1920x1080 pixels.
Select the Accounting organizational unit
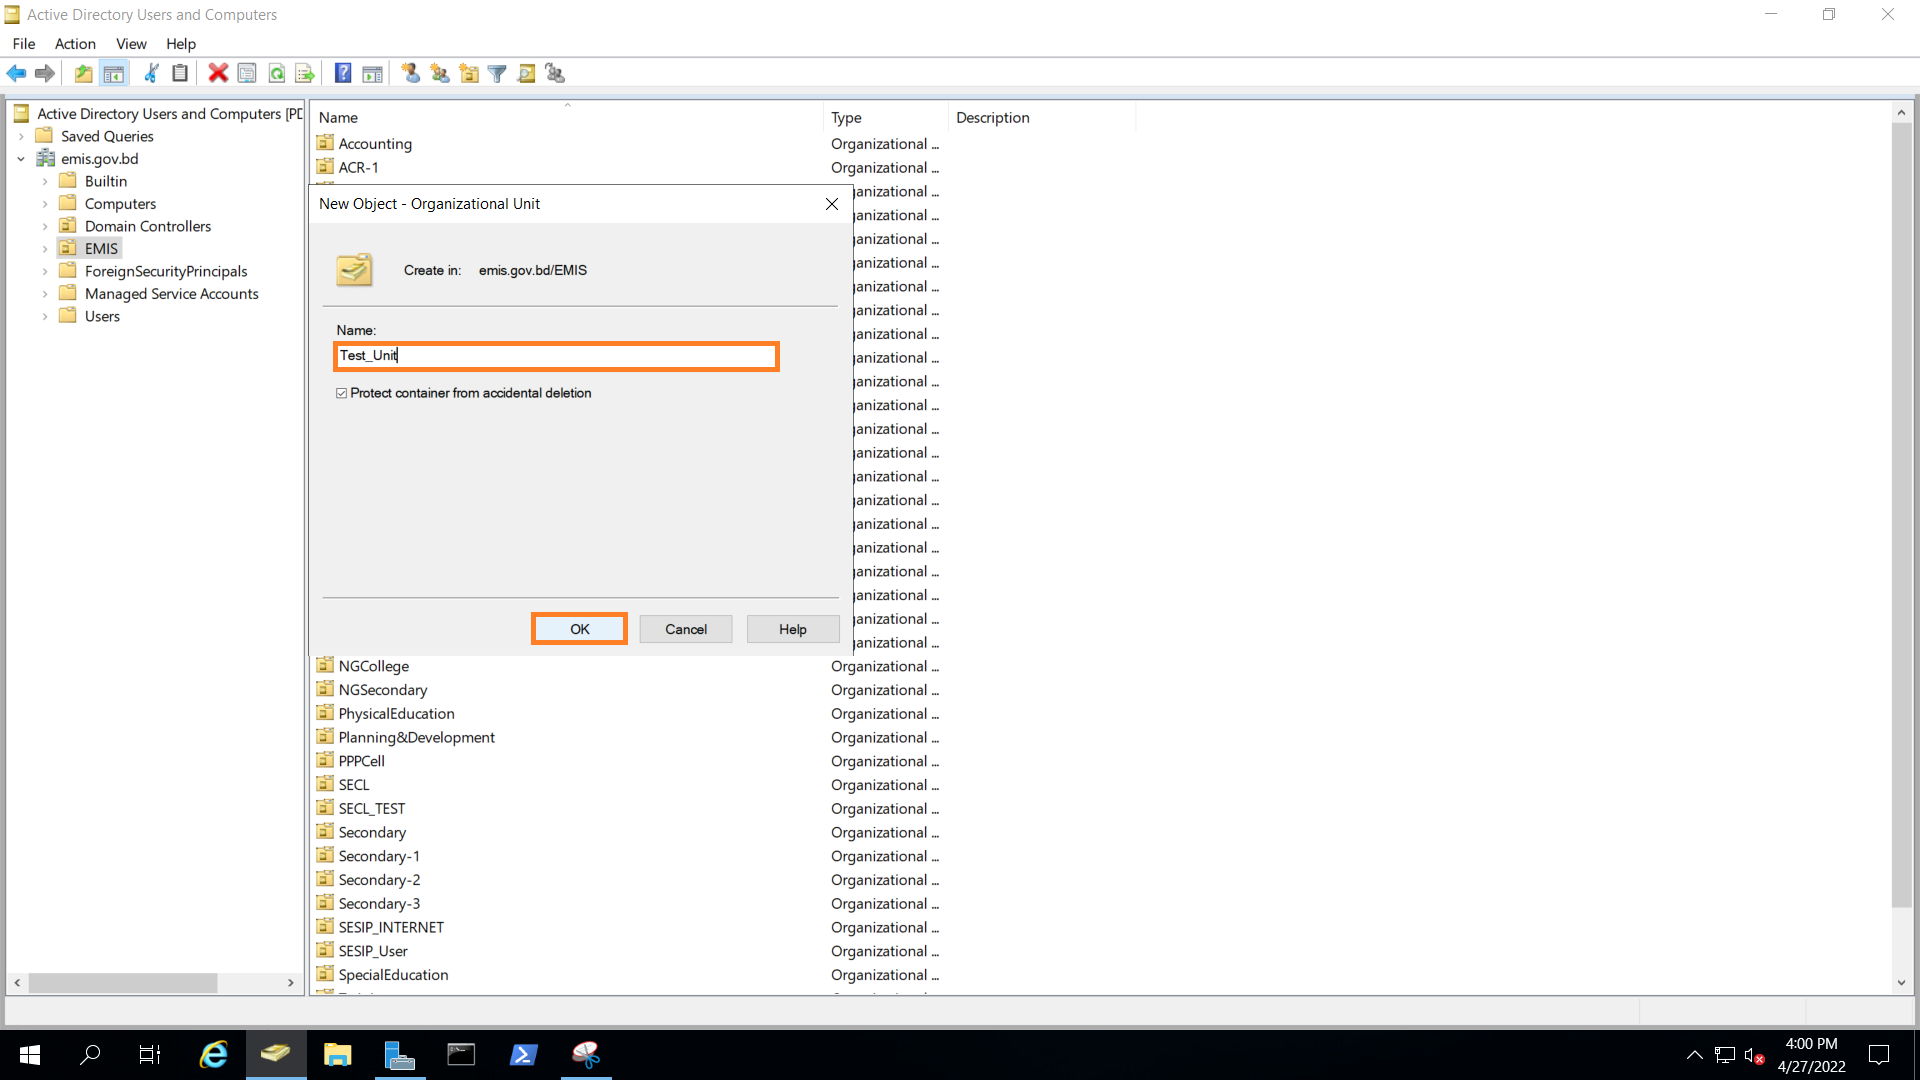point(375,144)
